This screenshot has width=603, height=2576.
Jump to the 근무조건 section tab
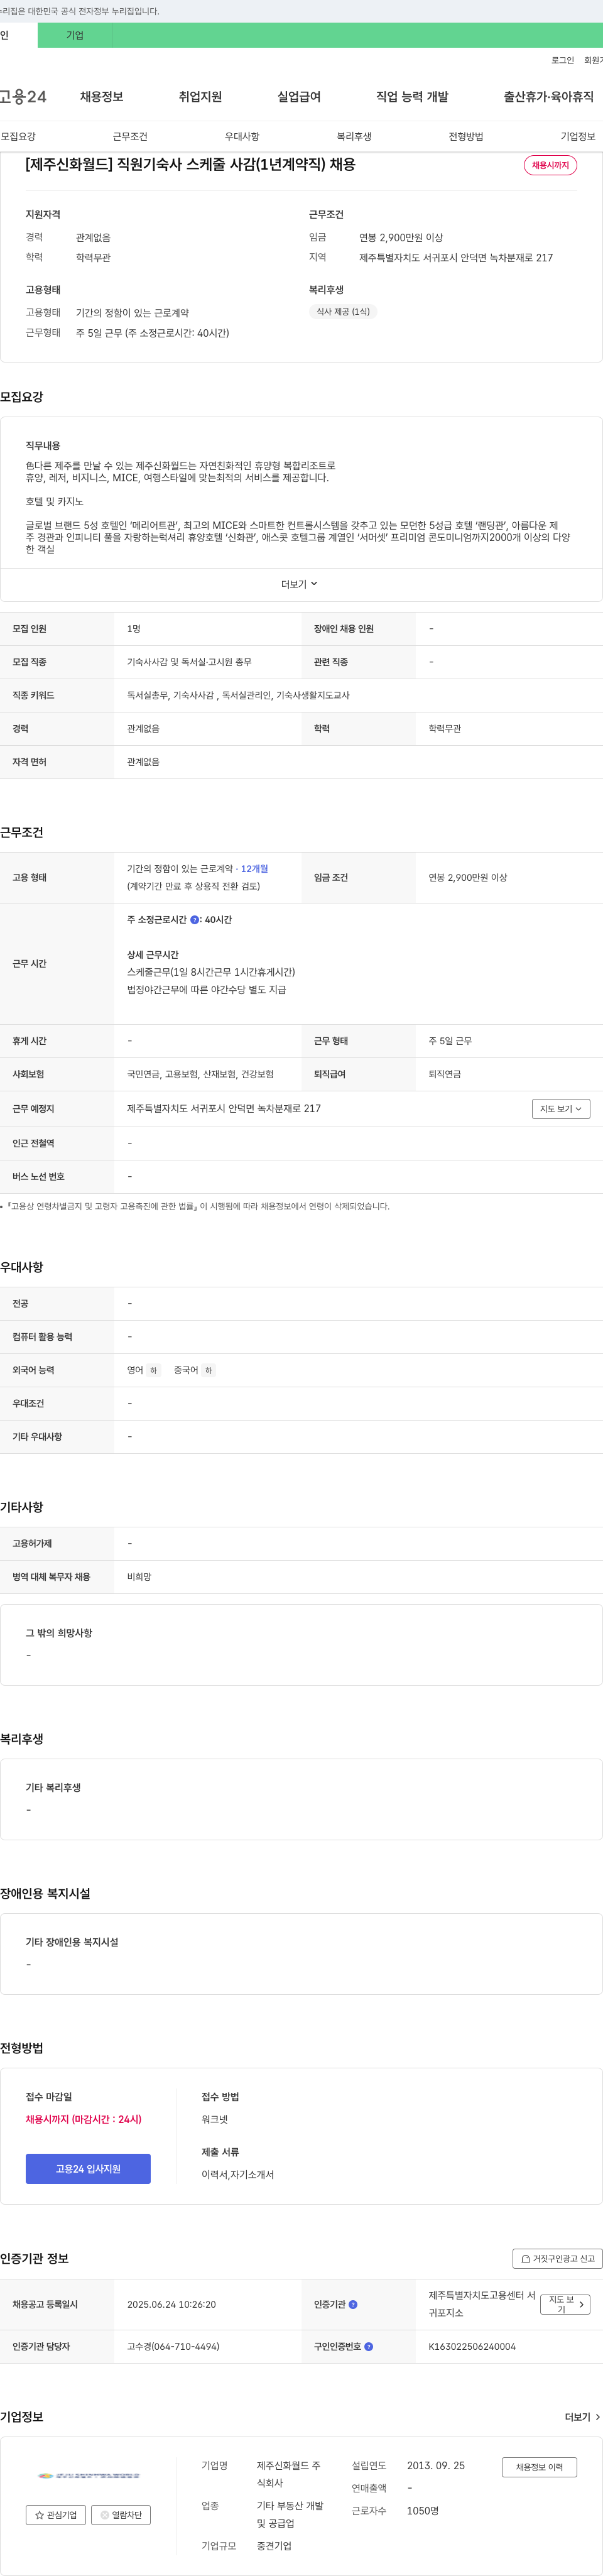point(130,137)
